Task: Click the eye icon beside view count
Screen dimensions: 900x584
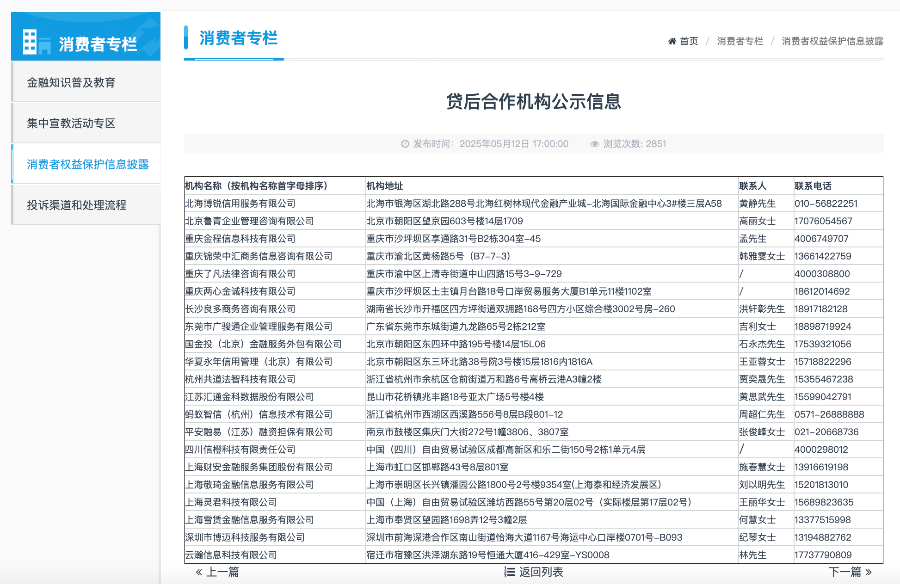Action: [x=594, y=144]
